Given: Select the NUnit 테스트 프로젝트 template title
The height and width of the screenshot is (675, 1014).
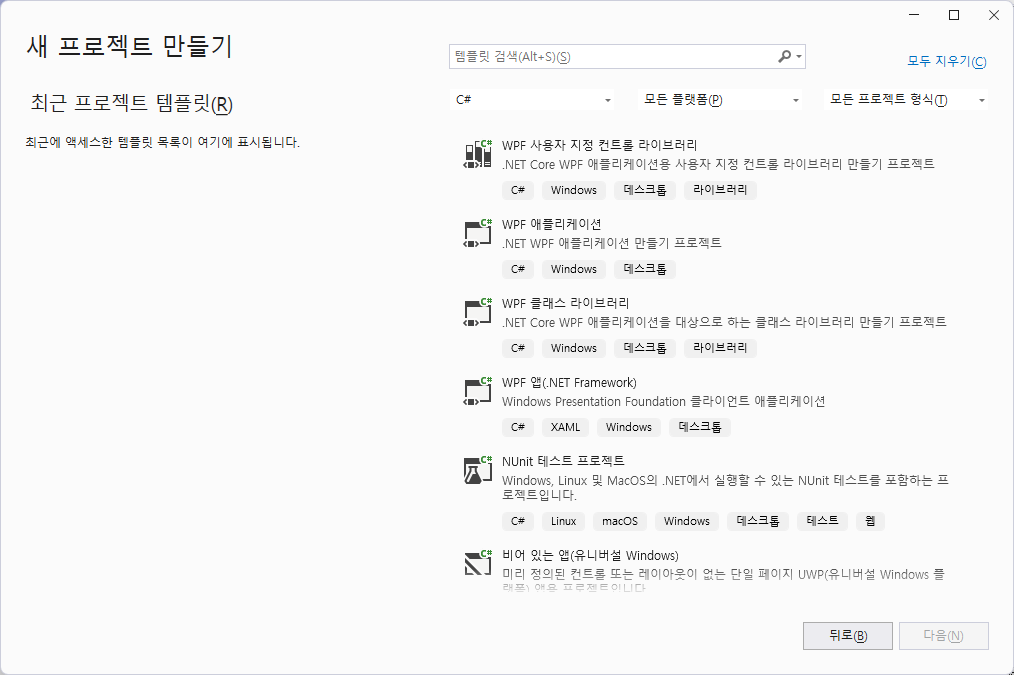Looking at the screenshot, I should [x=563, y=461].
